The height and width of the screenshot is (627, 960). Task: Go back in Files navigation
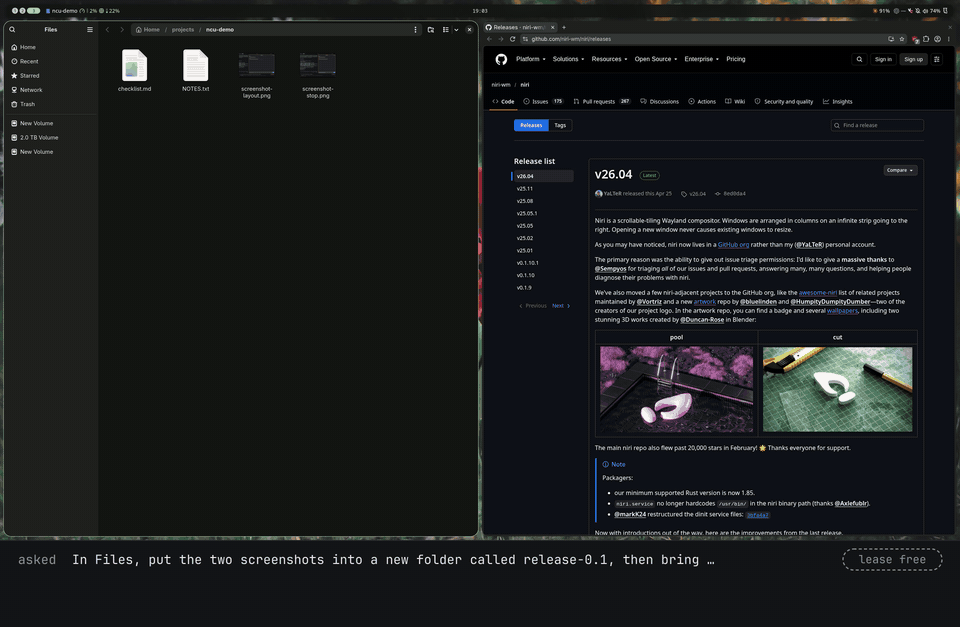(107, 29)
